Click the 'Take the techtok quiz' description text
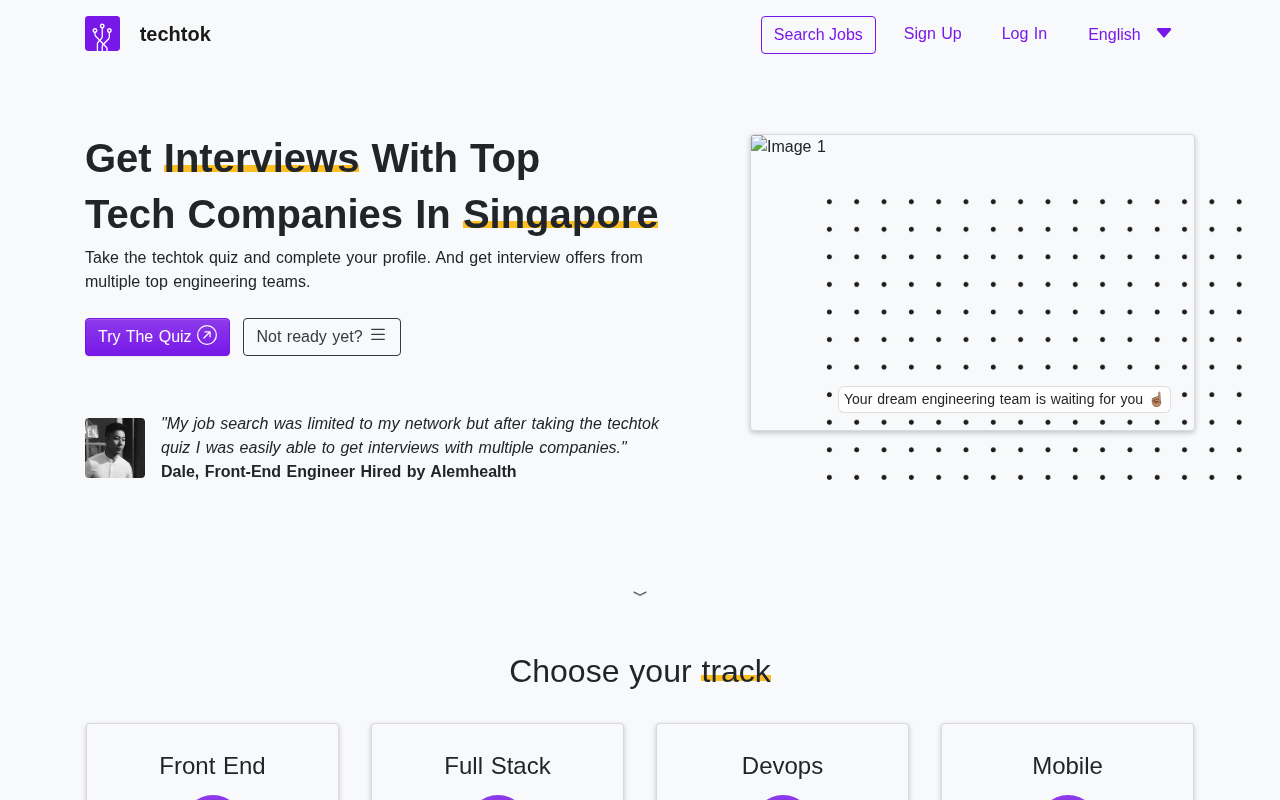 click(x=364, y=270)
